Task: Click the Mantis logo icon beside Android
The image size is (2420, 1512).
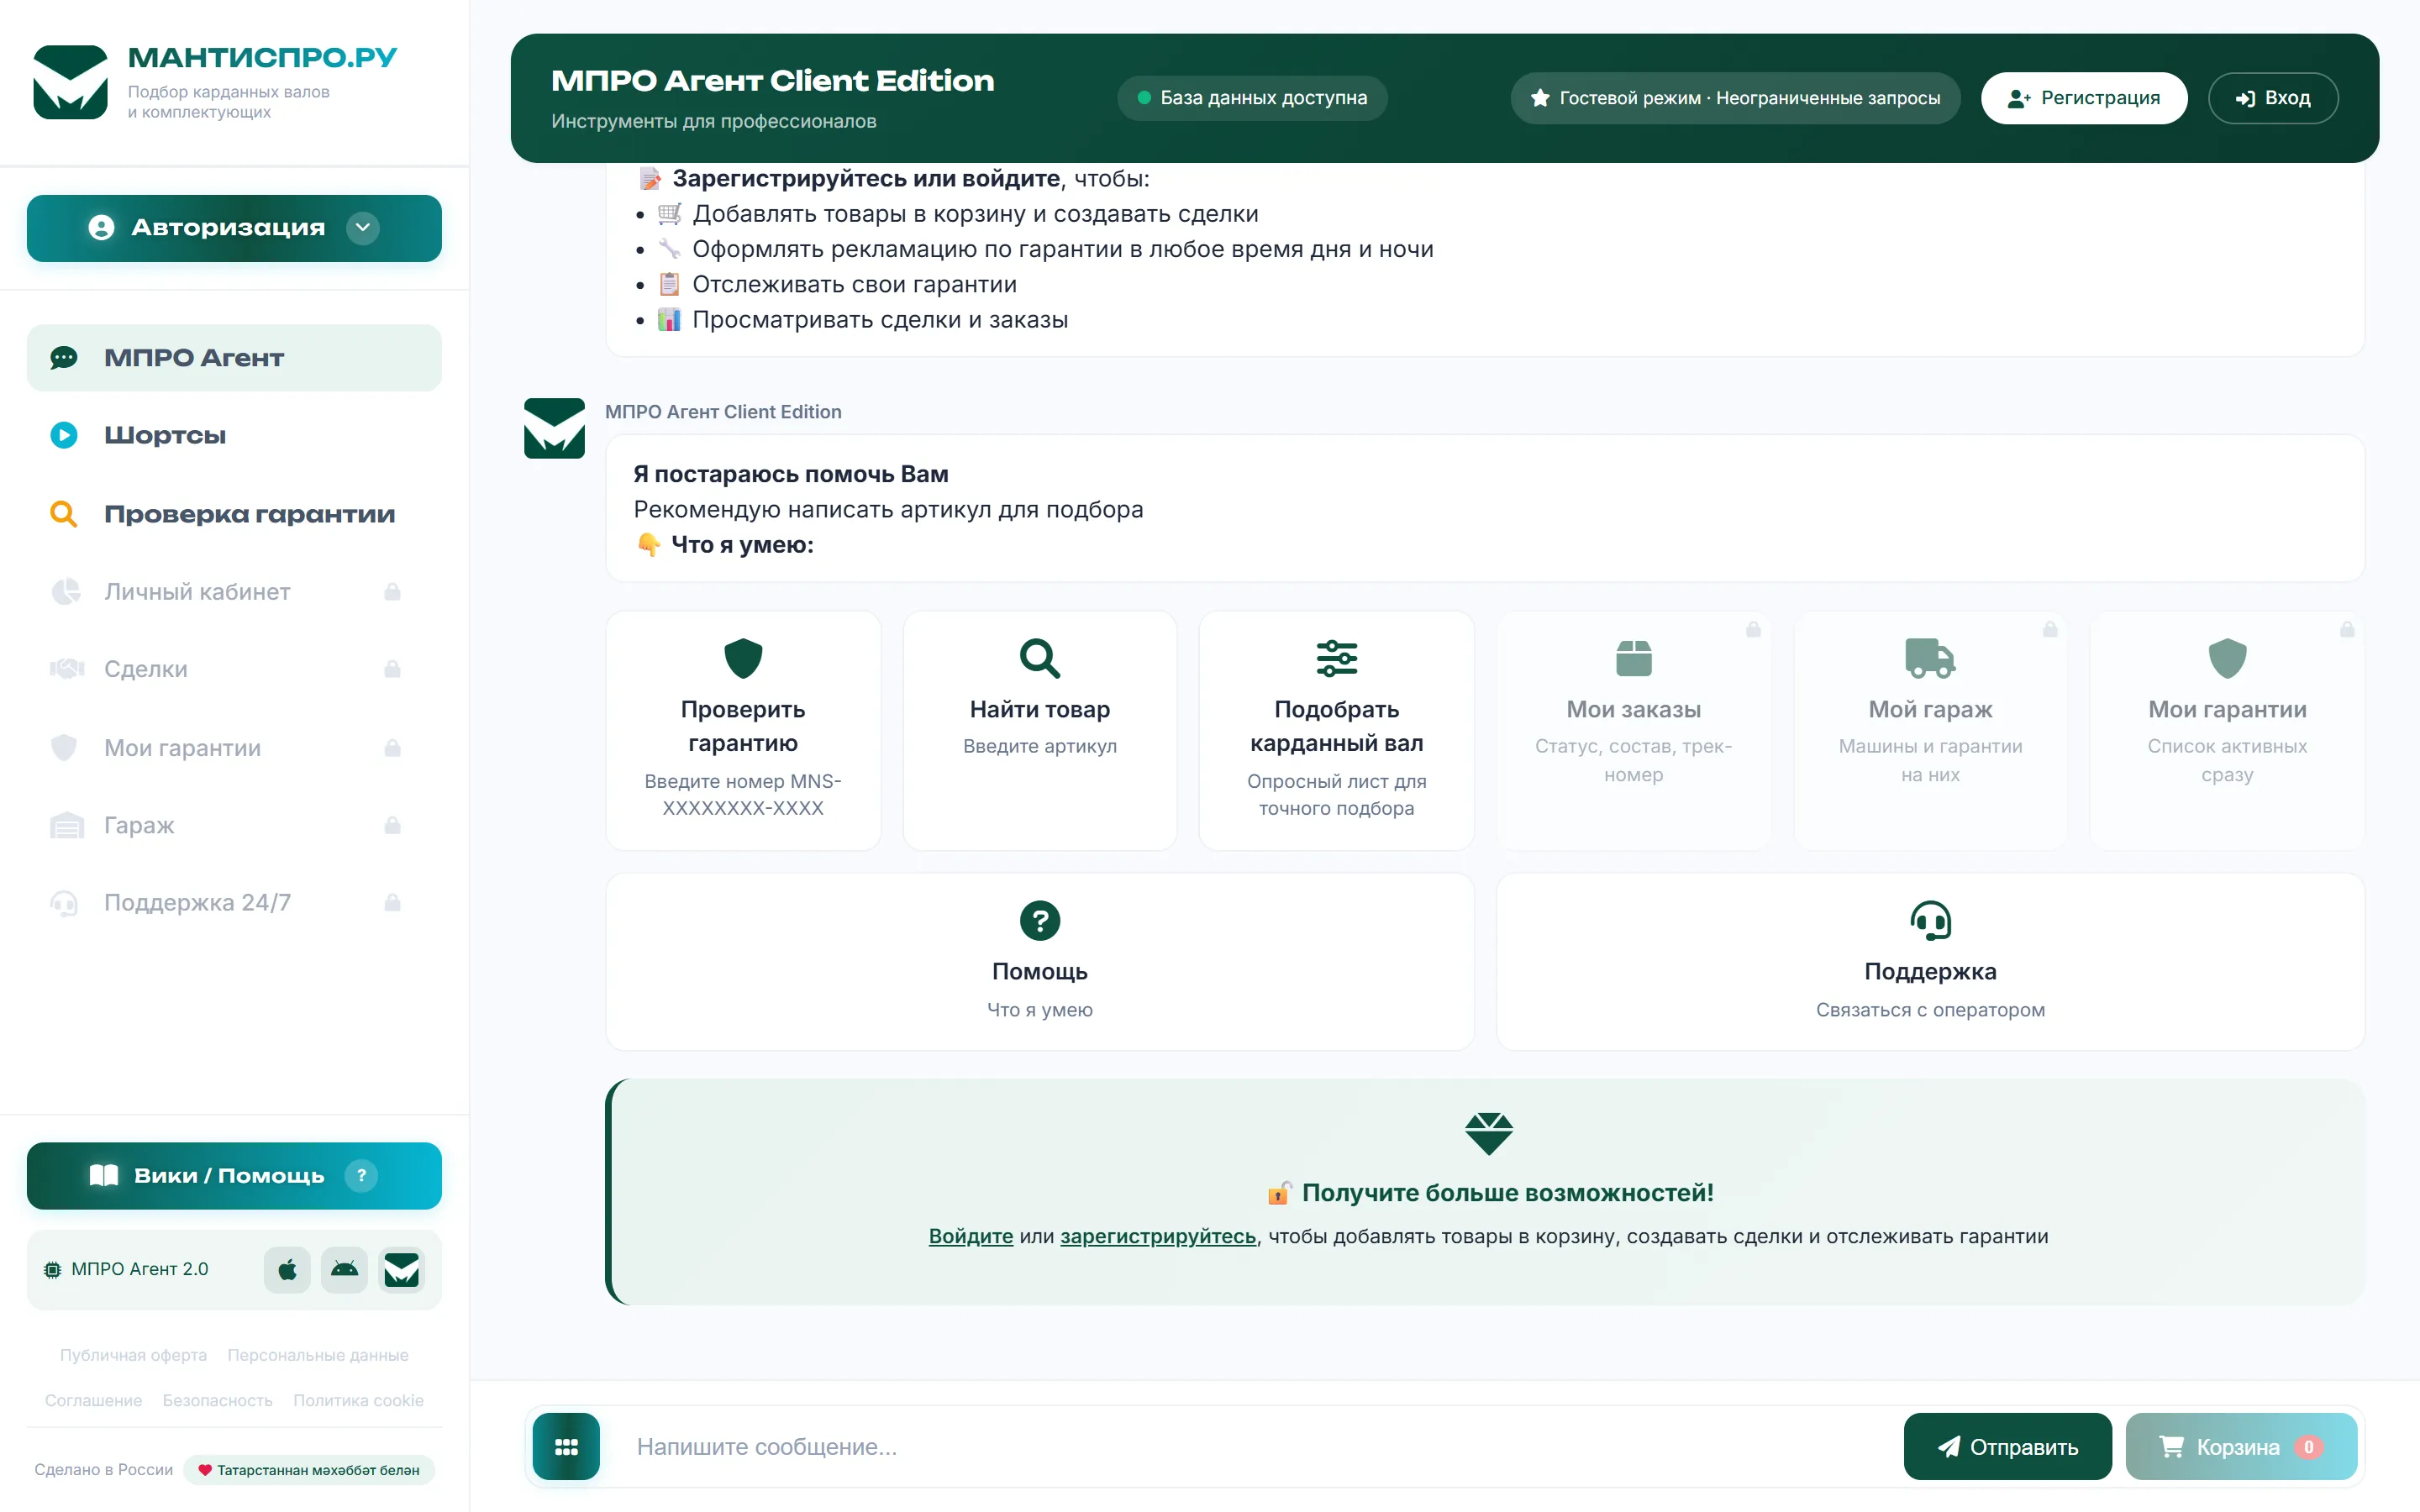Action: click(x=401, y=1269)
